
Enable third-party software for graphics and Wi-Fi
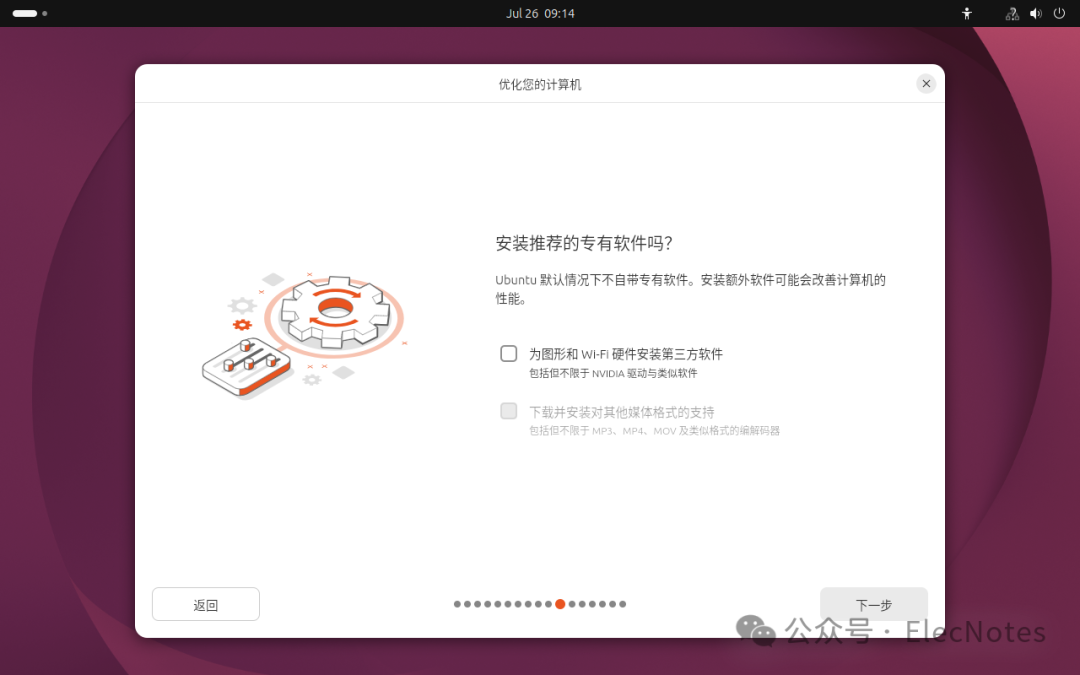tap(508, 353)
